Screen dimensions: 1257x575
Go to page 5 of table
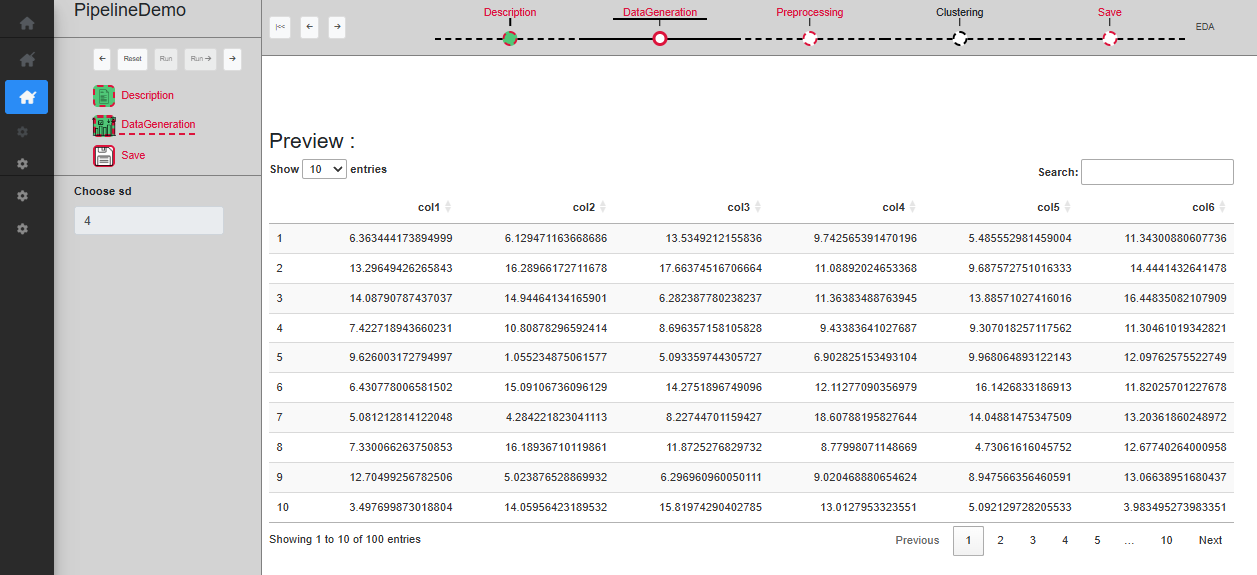pyautogui.click(x=1097, y=540)
